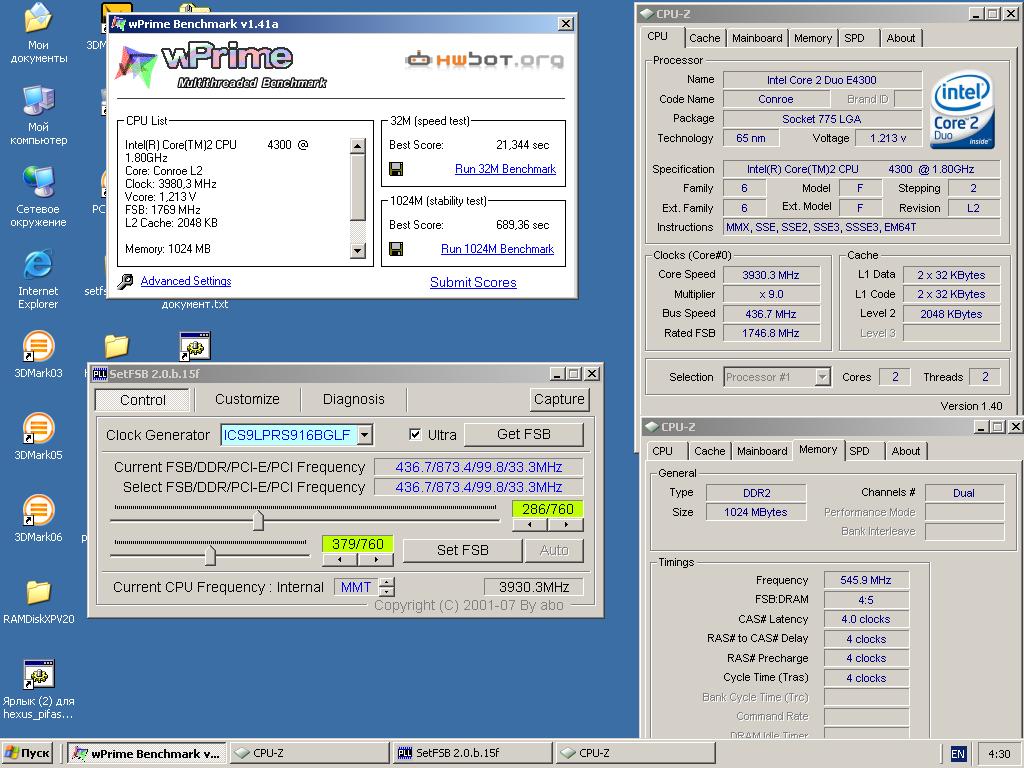The width and height of the screenshot is (1024, 768).
Task: Click the first CPU-Z taskbar button
Action: tap(310, 754)
